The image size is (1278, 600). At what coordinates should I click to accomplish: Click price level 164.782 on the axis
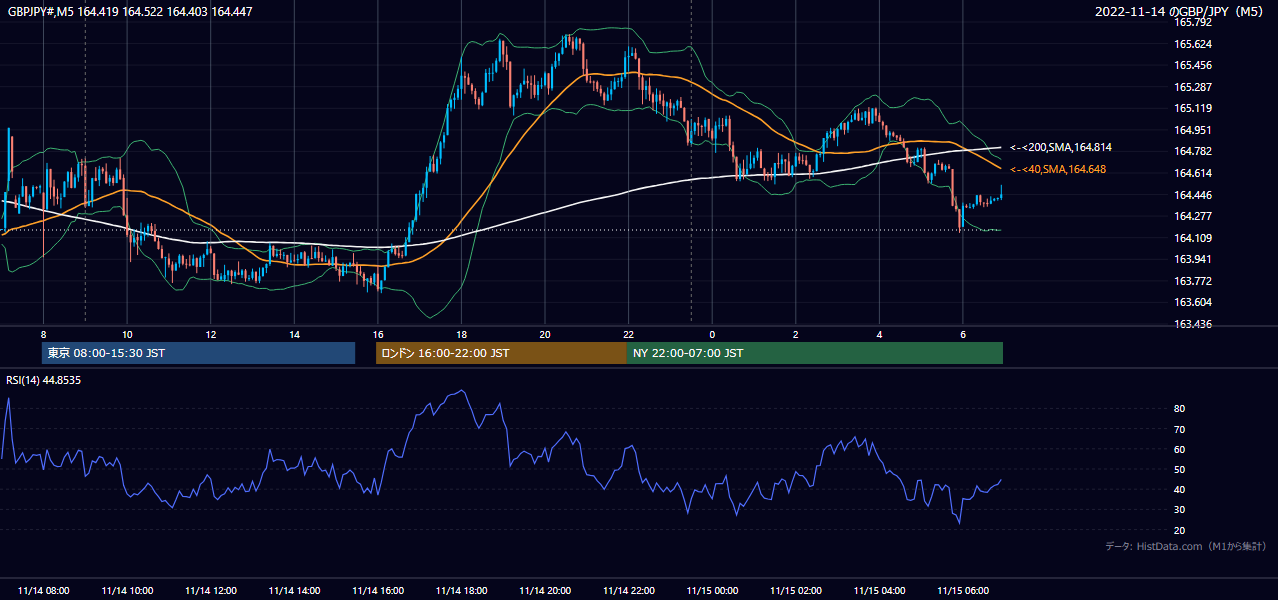coord(1193,151)
